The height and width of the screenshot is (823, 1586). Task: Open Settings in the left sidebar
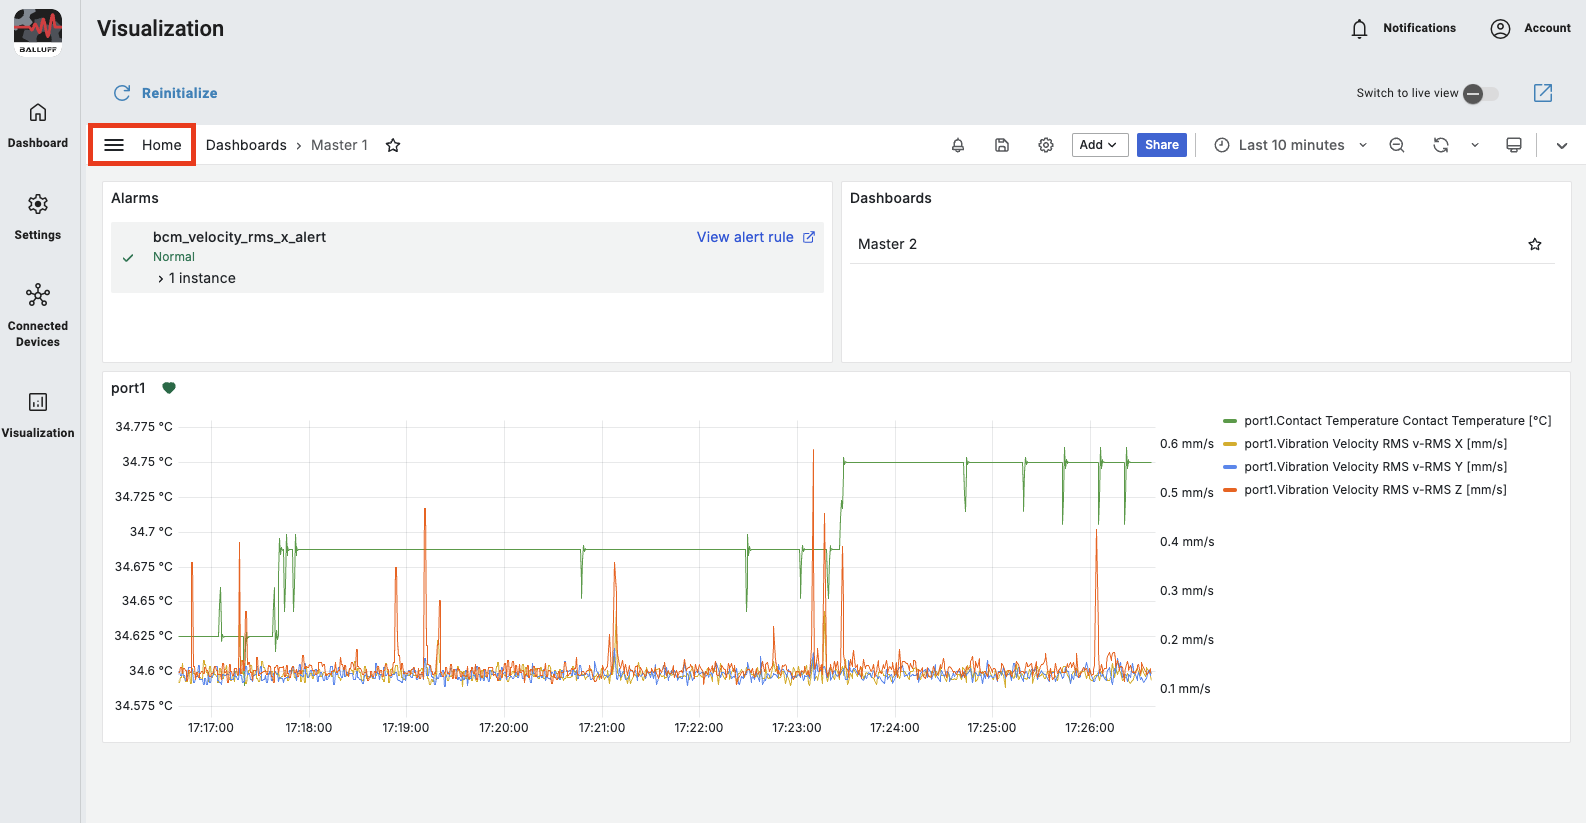pyautogui.click(x=38, y=216)
